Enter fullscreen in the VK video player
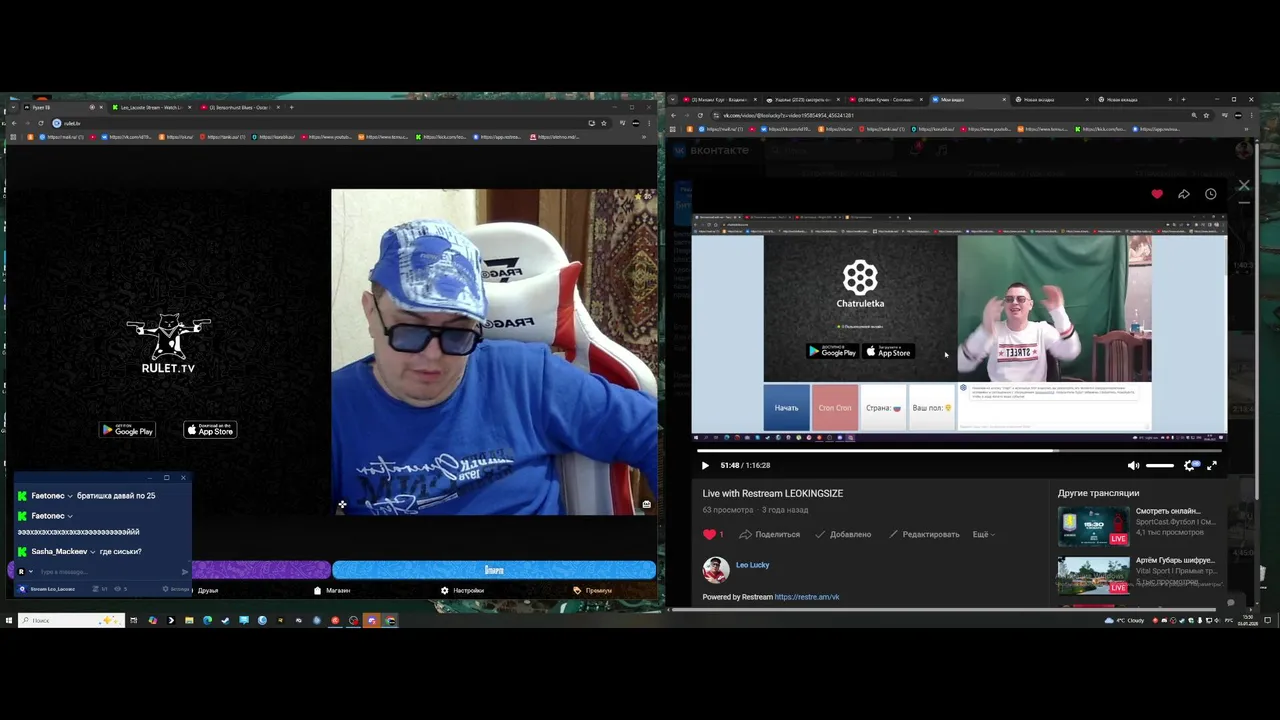Viewport: 1280px width, 720px height. tap(1212, 465)
